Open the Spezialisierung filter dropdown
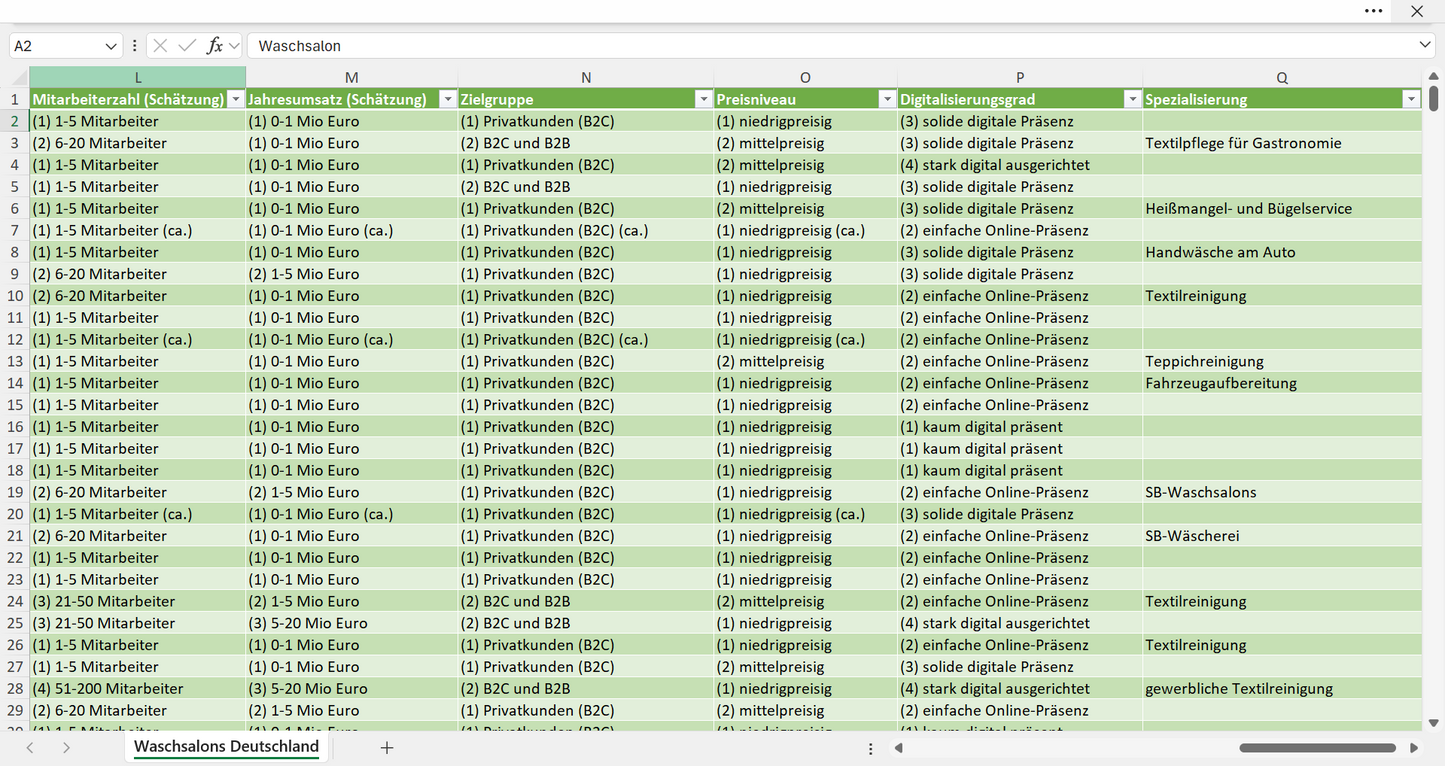Screen dimensions: 1445x766 pyautogui.click(x=1411, y=99)
